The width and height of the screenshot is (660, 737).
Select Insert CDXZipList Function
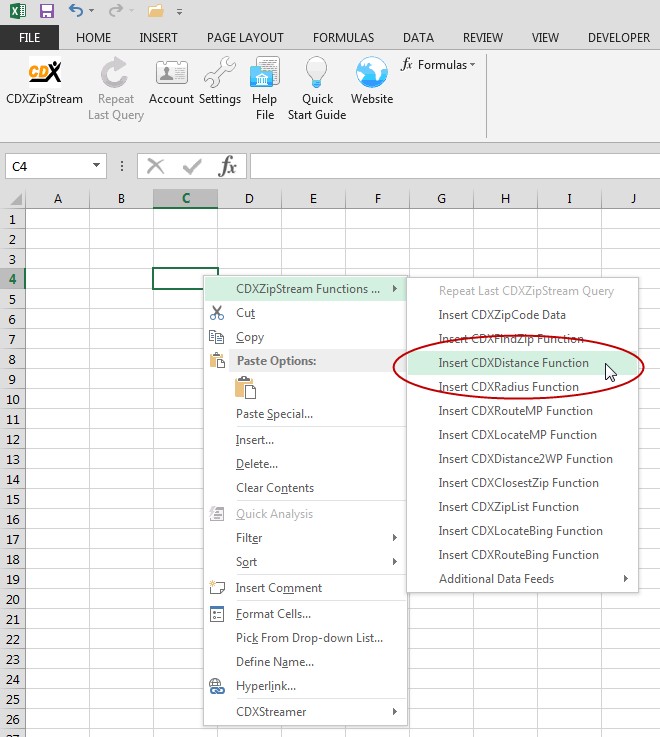coord(523,506)
